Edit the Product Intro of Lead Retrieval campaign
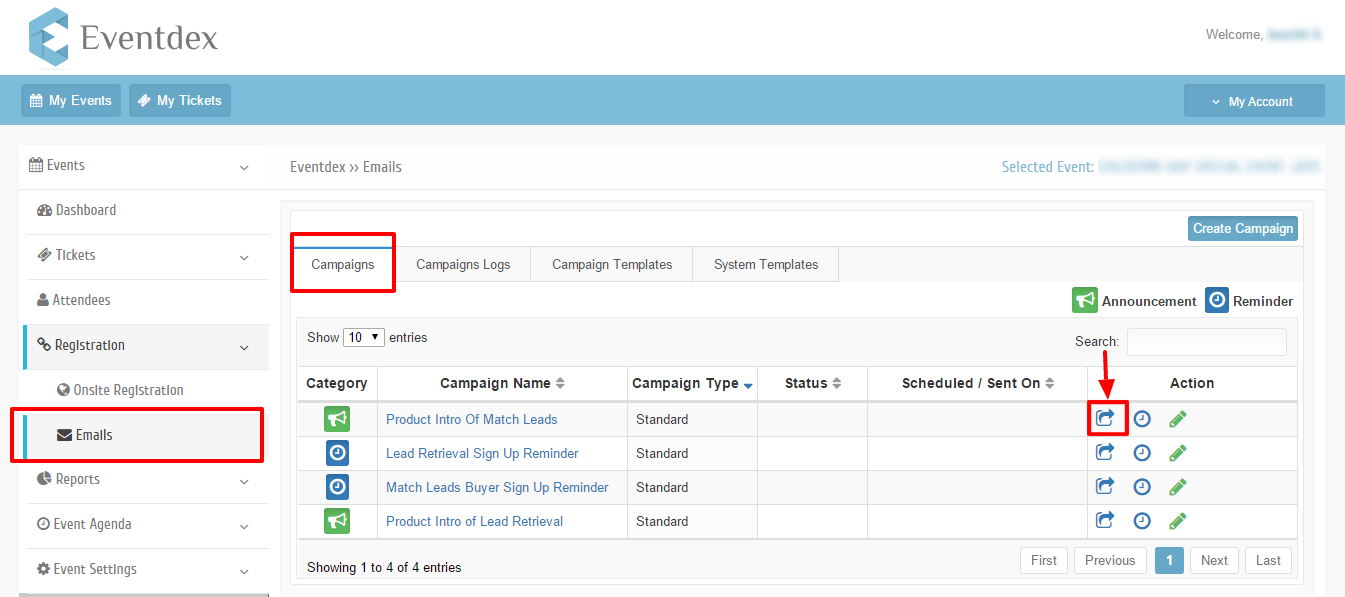Image resolution: width=1345 pixels, height=597 pixels. (x=1178, y=521)
